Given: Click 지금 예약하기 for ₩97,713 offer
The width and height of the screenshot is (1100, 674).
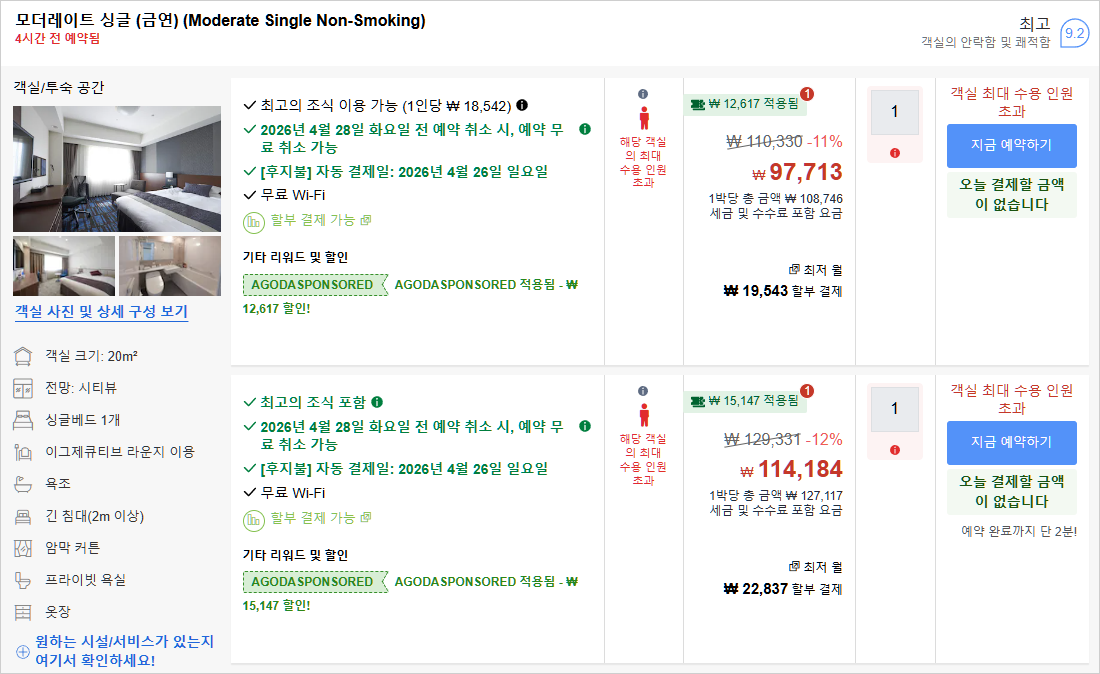Looking at the screenshot, I should [x=1011, y=145].
